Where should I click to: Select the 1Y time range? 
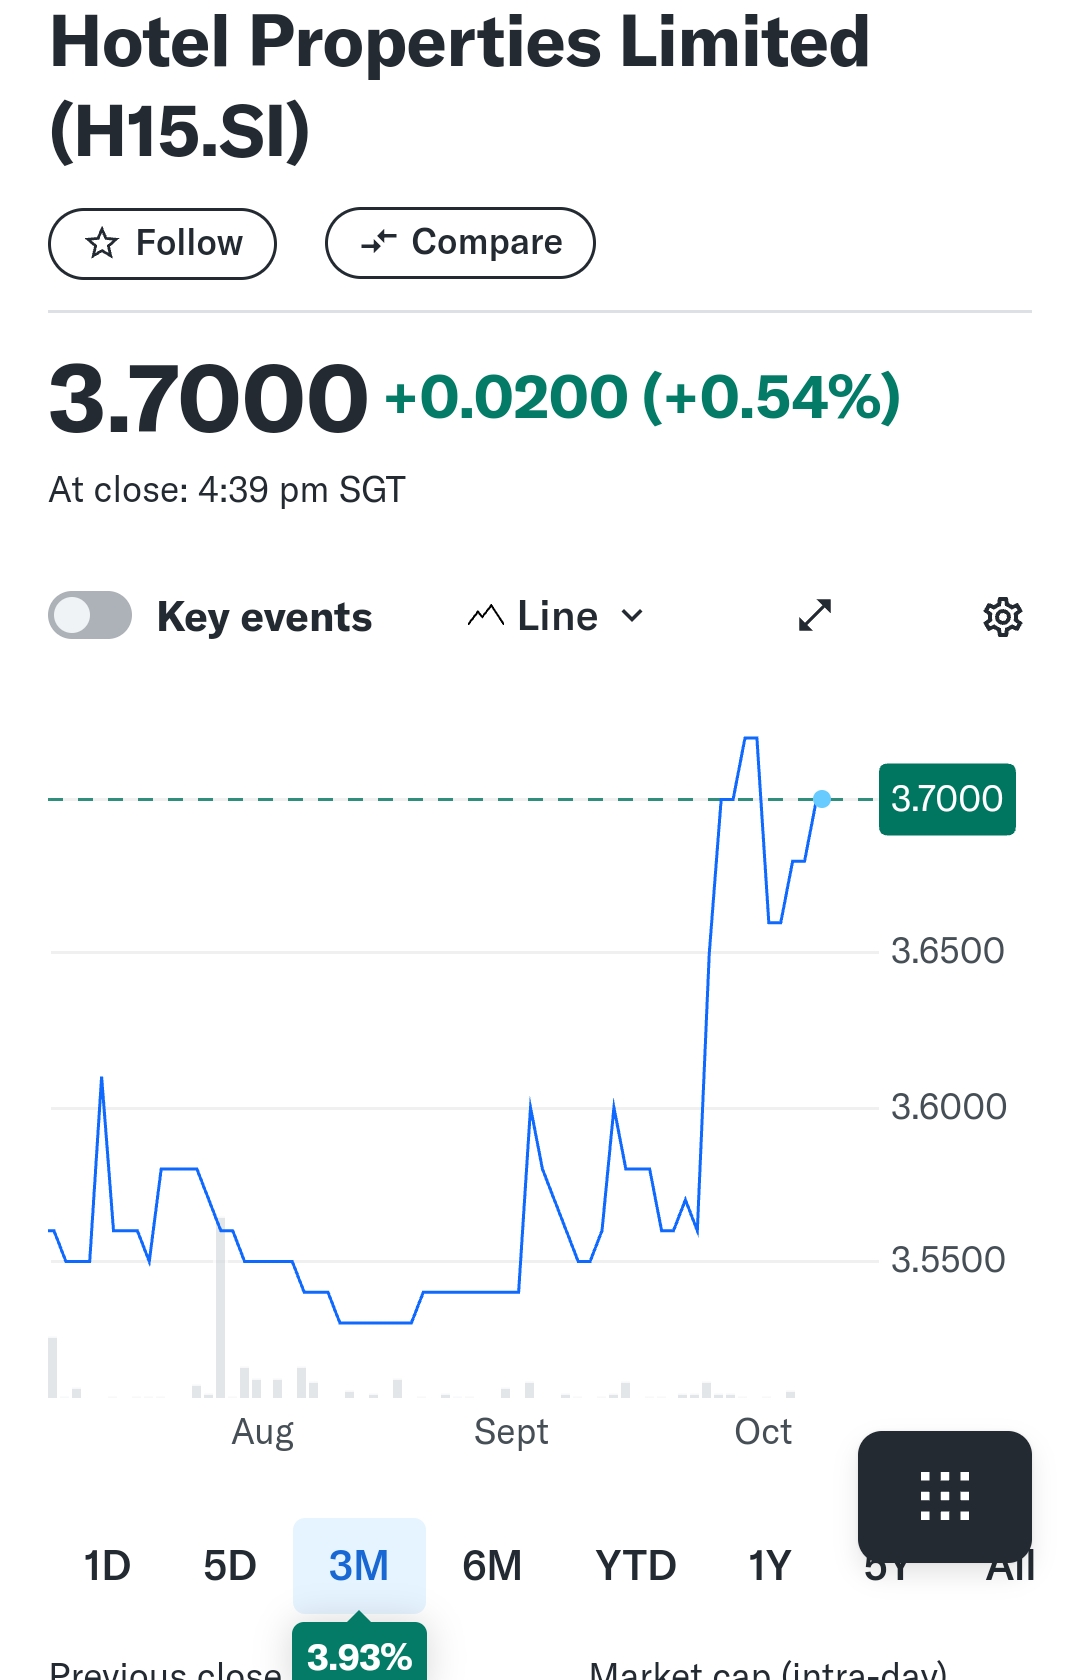point(770,1565)
